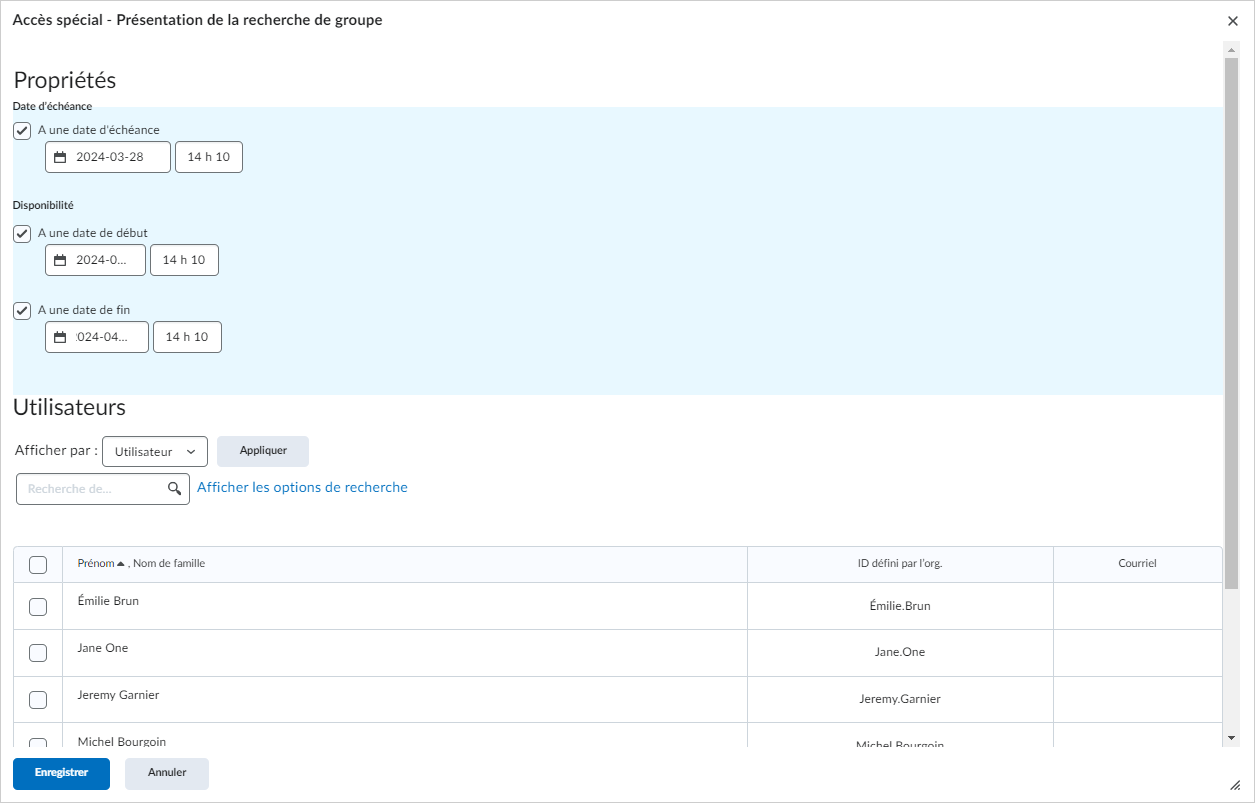Click the scrollbar up arrow
The height and width of the screenshot is (803, 1255).
(x=1231, y=48)
